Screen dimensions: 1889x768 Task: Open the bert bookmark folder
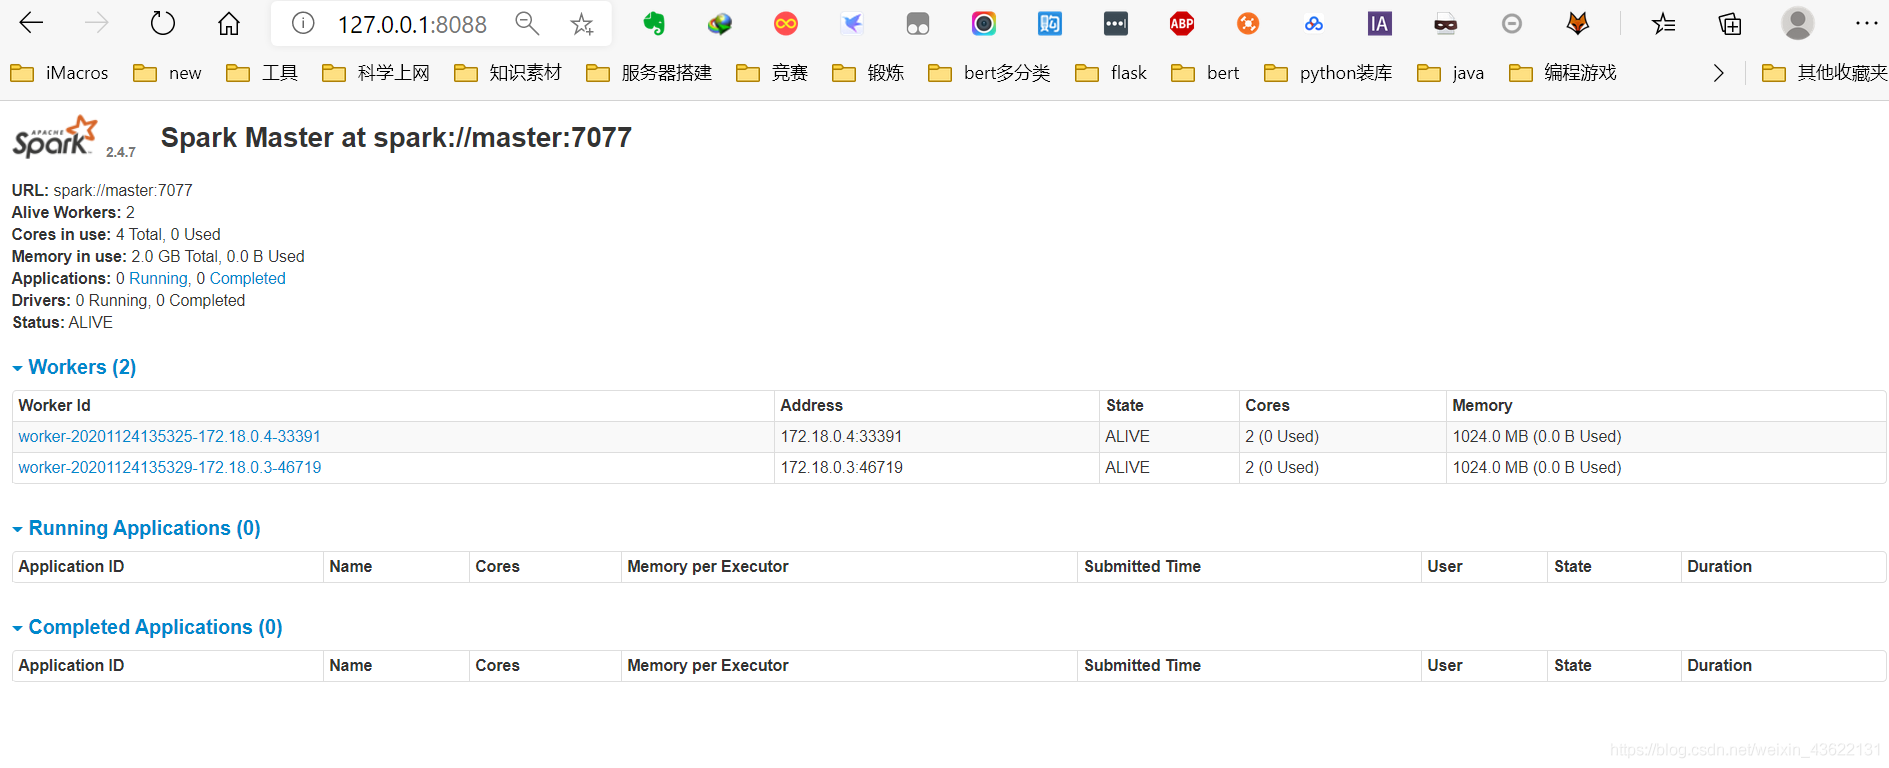point(1205,73)
